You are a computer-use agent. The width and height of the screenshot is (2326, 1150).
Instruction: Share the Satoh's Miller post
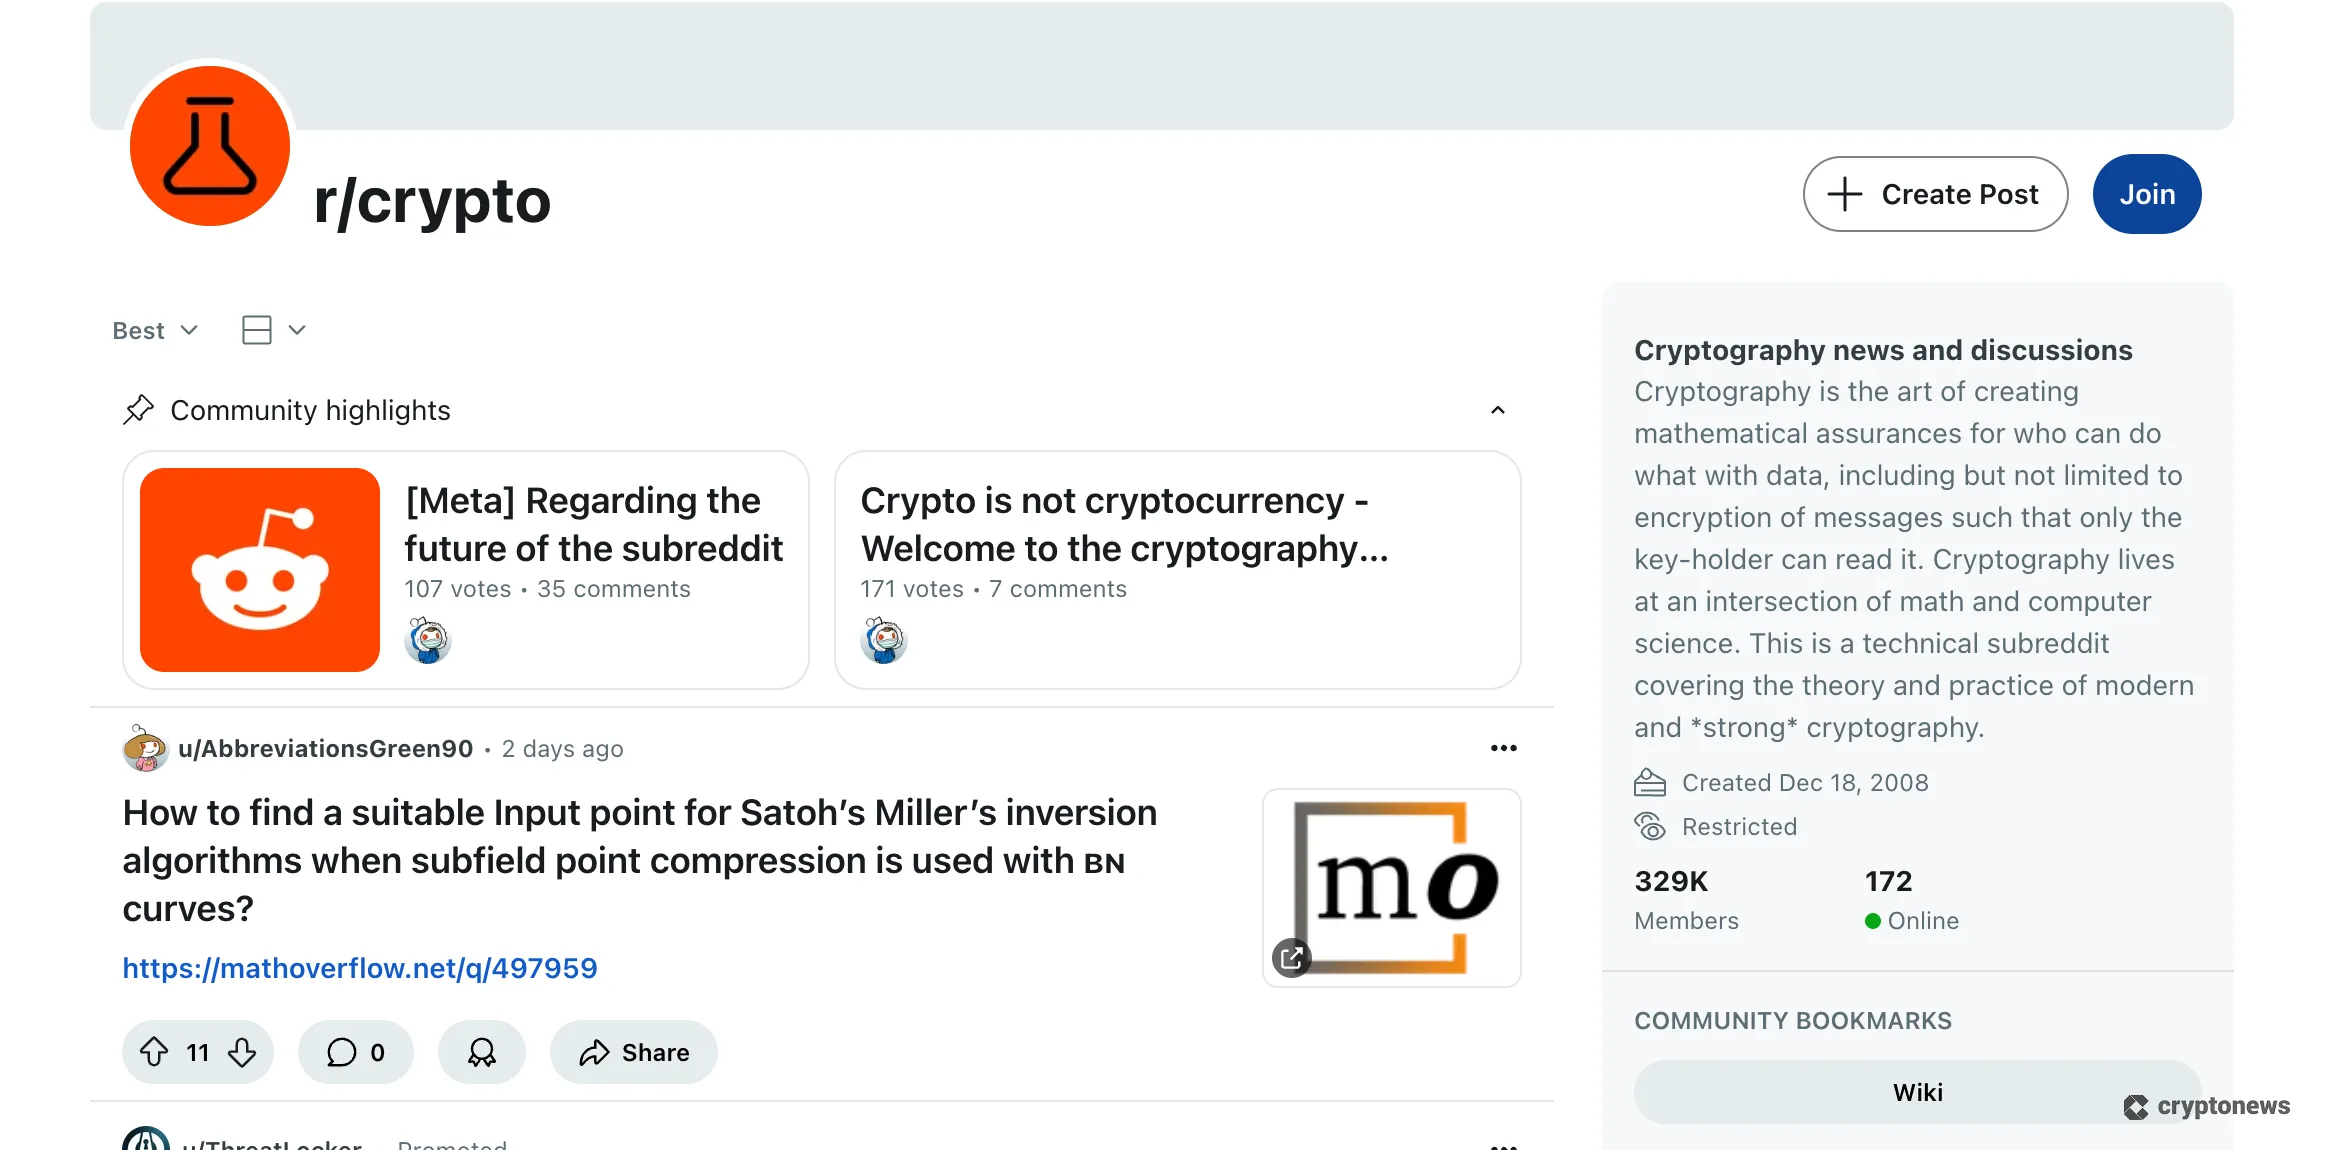(x=633, y=1052)
